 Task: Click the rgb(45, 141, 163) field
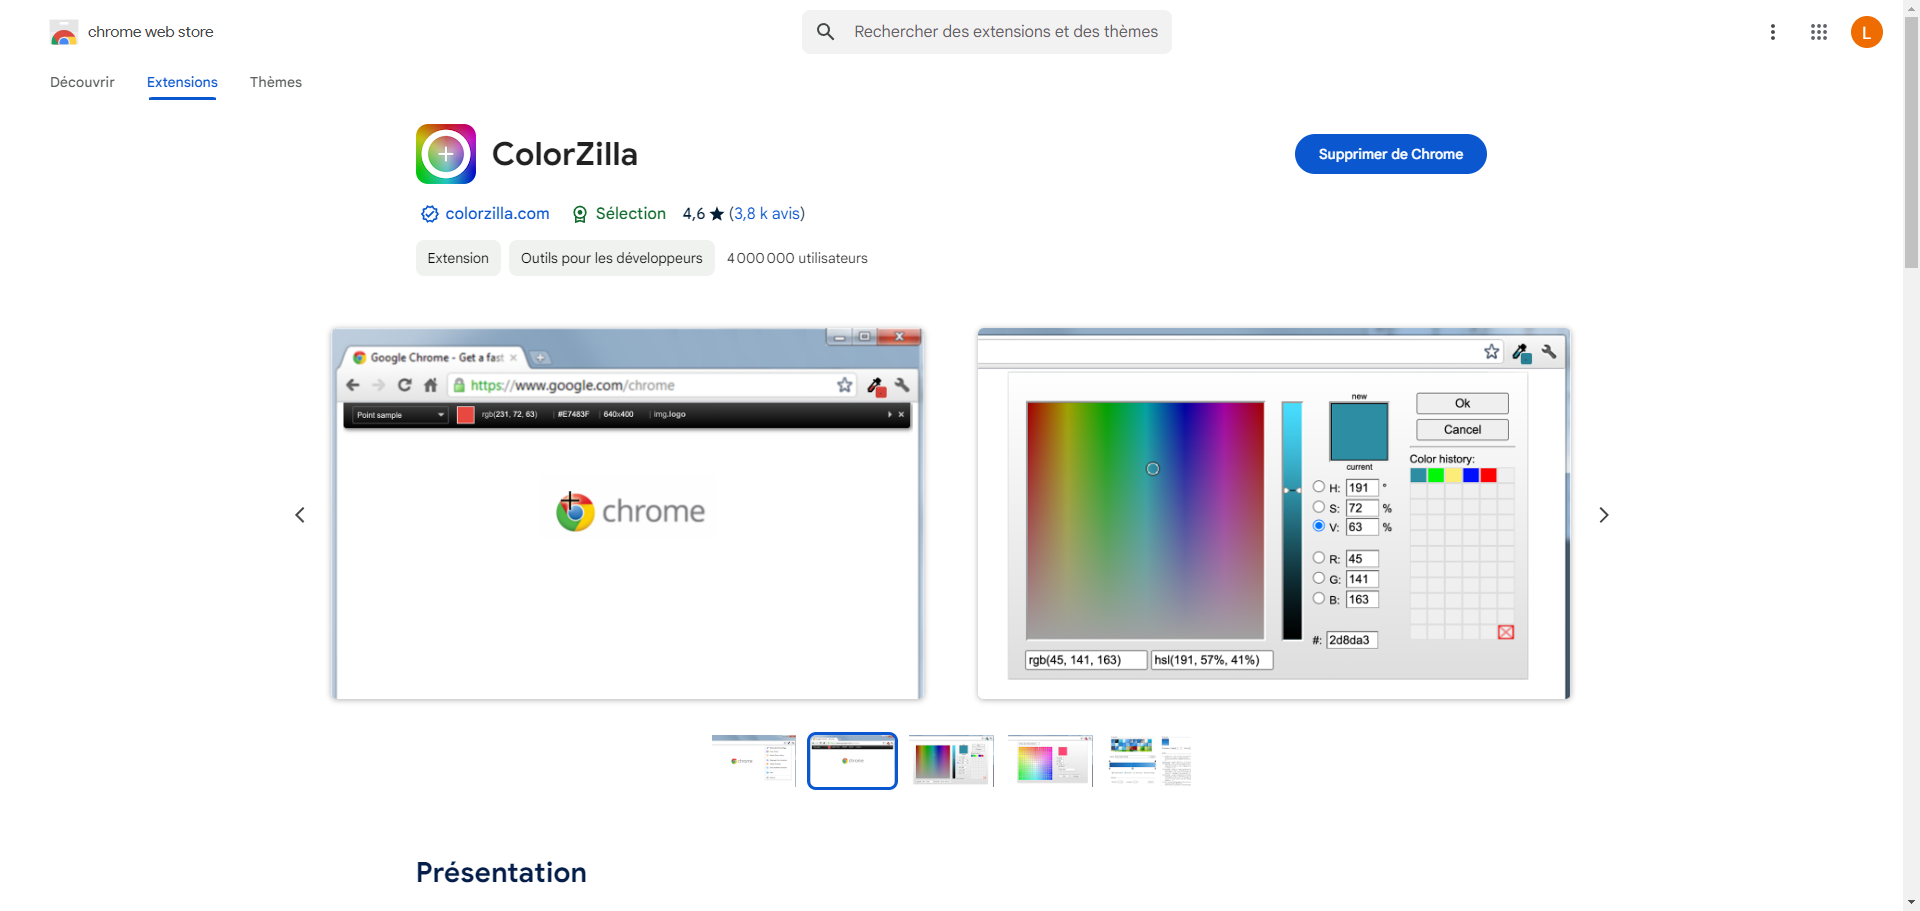(1086, 660)
